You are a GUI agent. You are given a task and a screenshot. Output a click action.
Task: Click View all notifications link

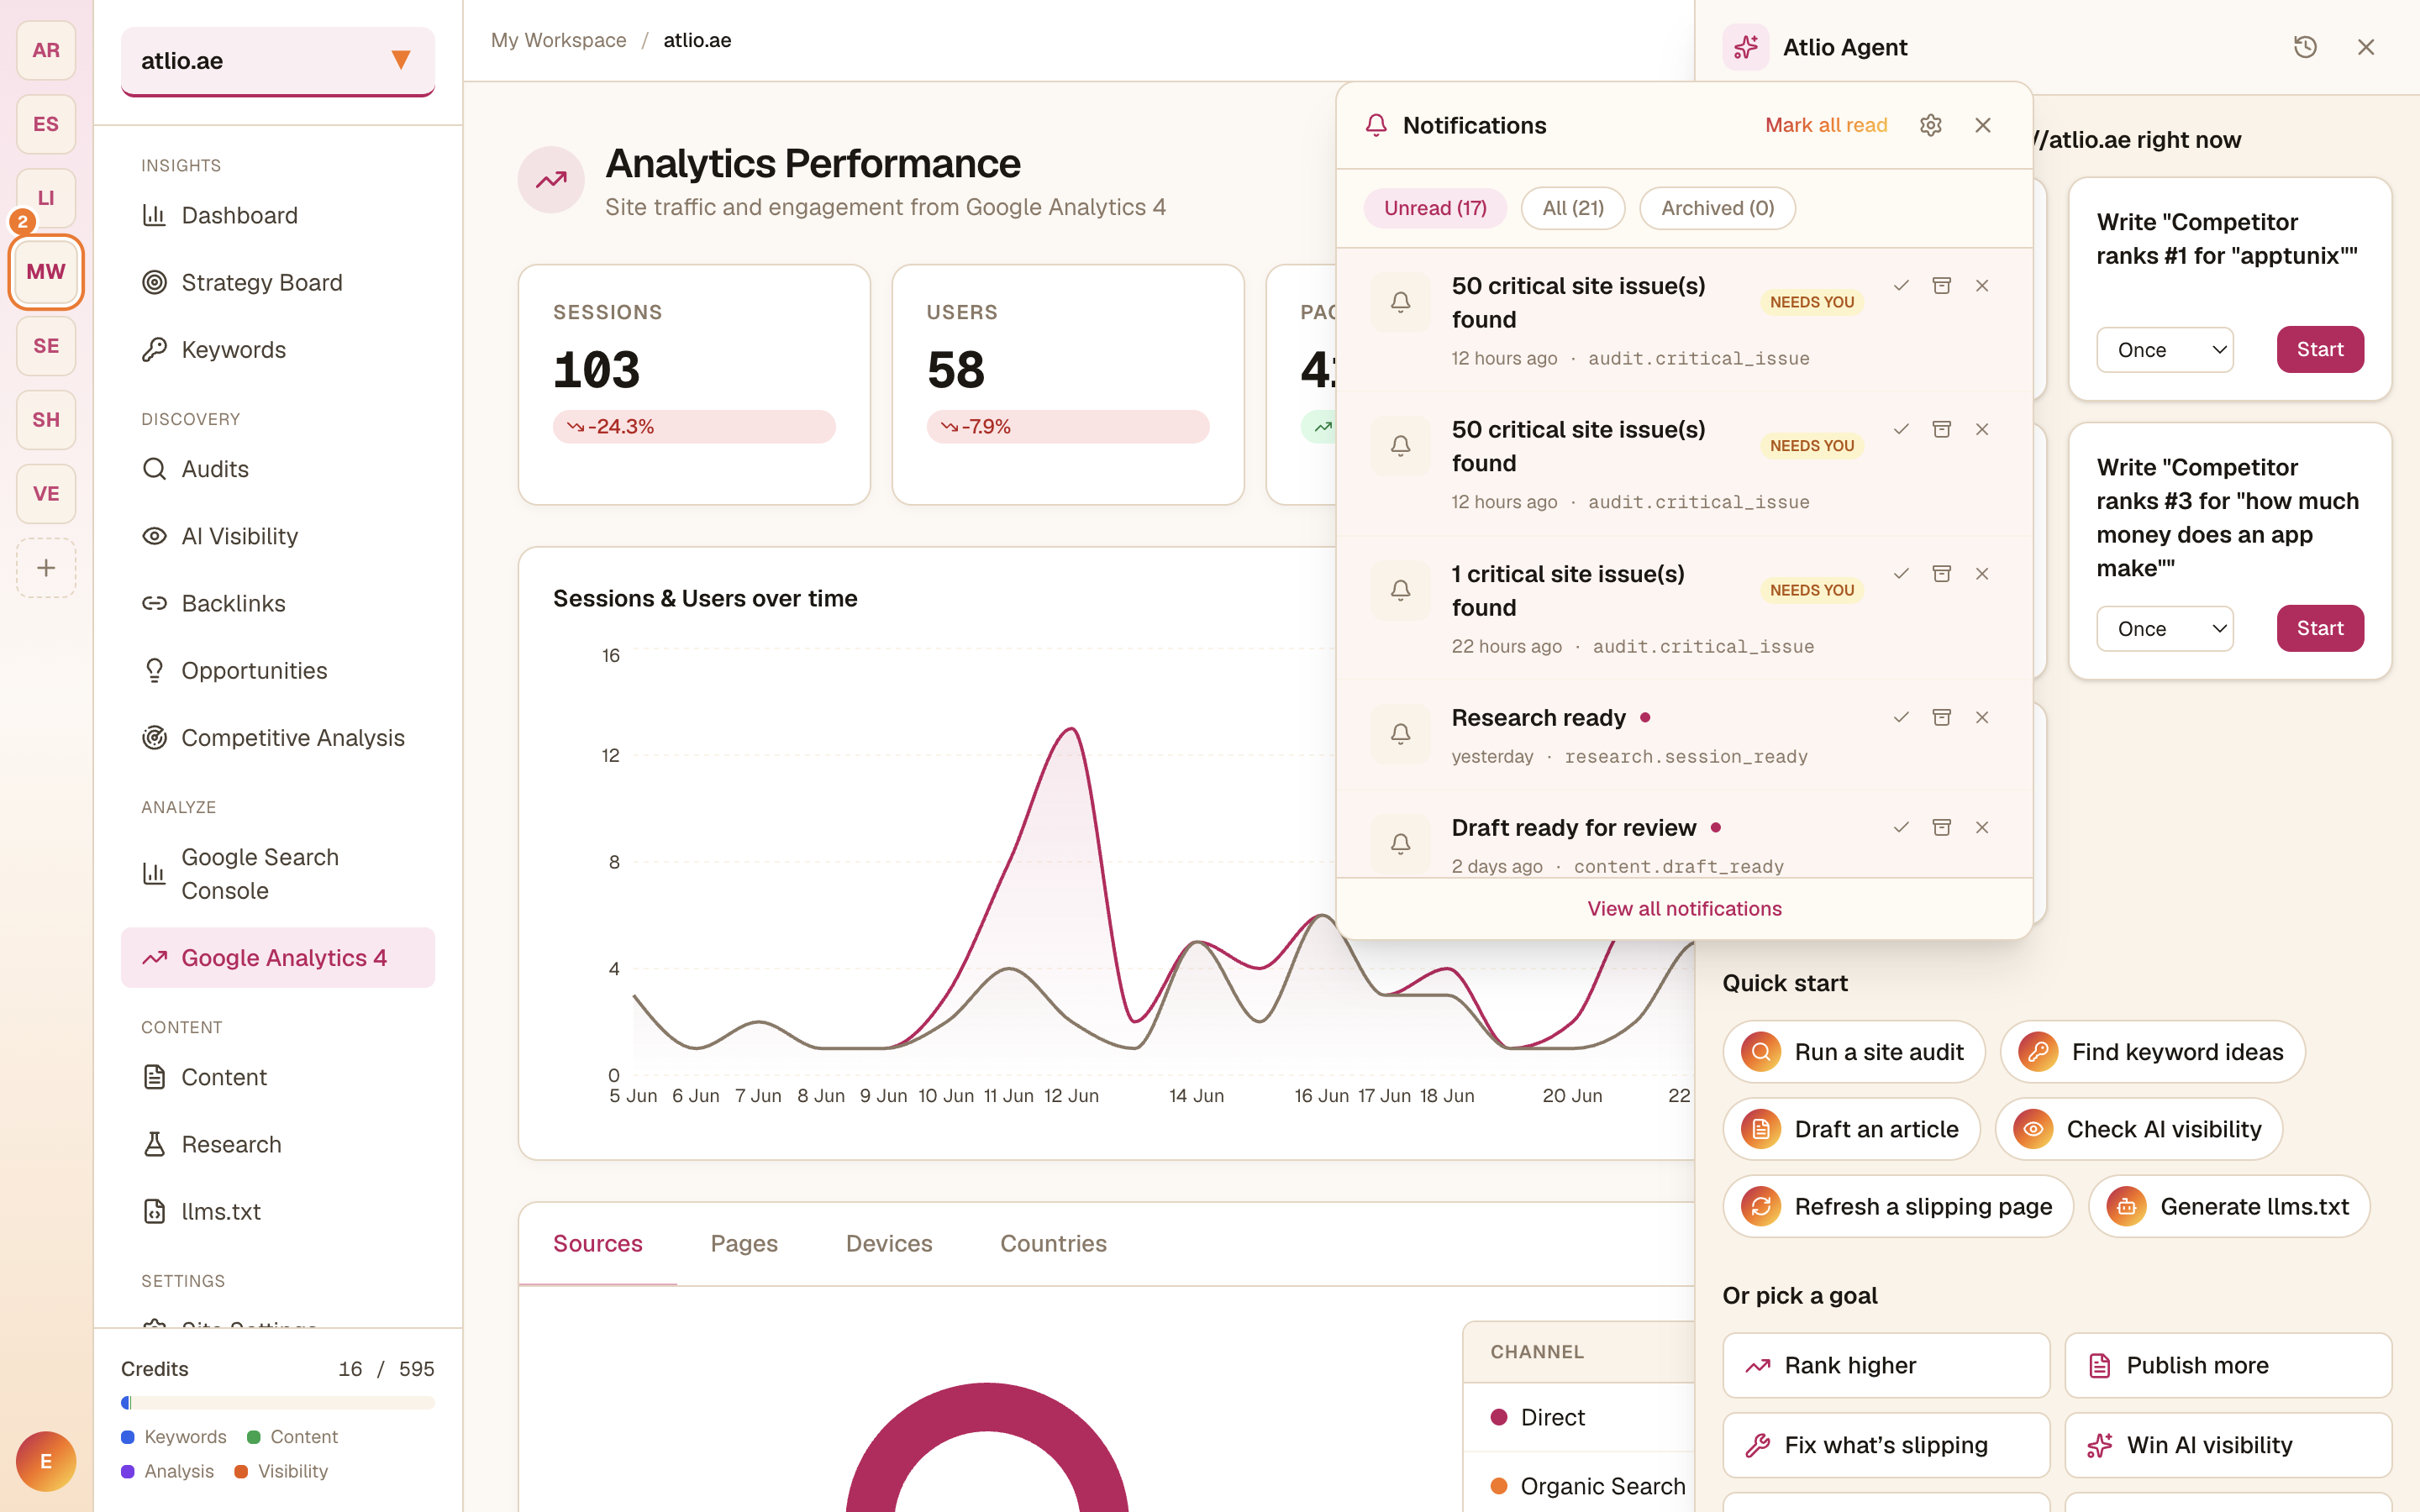pos(1684,908)
